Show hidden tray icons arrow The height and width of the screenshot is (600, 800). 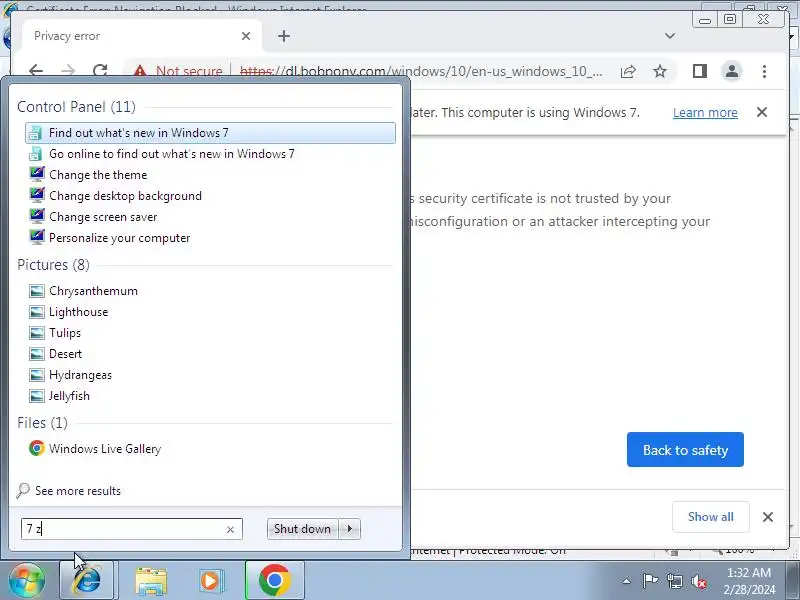click(627, 581)
